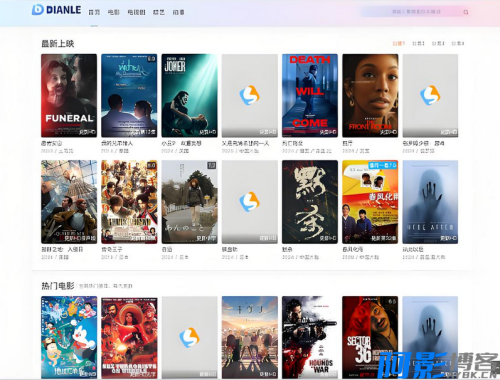The height and width of the screenshot is (380, 500).
Task: Open the Front Room poster
Action: click(x=370, y=95)
